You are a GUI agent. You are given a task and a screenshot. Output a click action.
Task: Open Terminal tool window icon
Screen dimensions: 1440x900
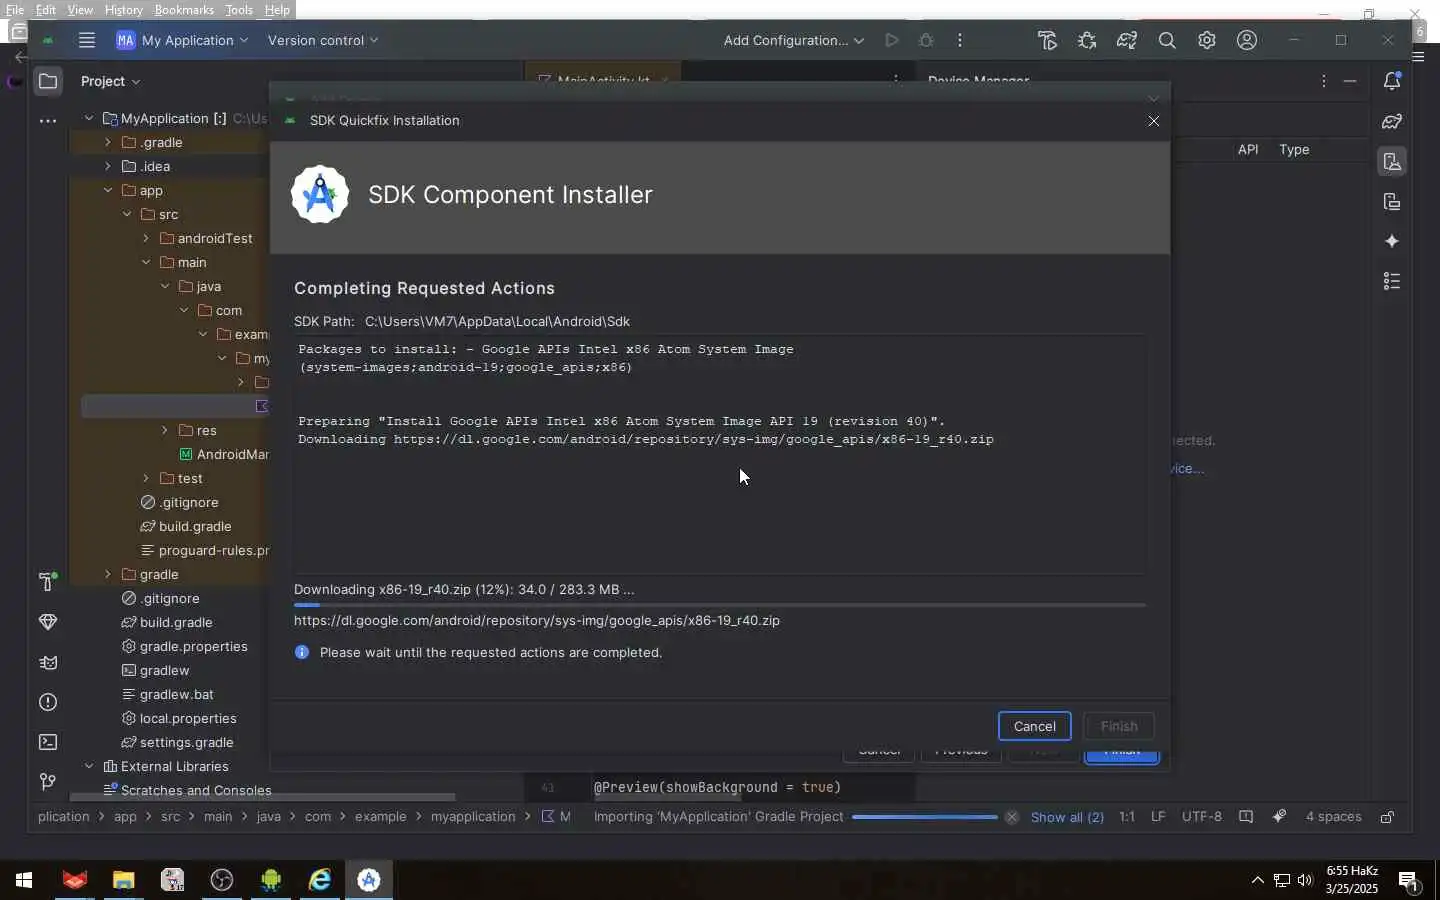48,742
